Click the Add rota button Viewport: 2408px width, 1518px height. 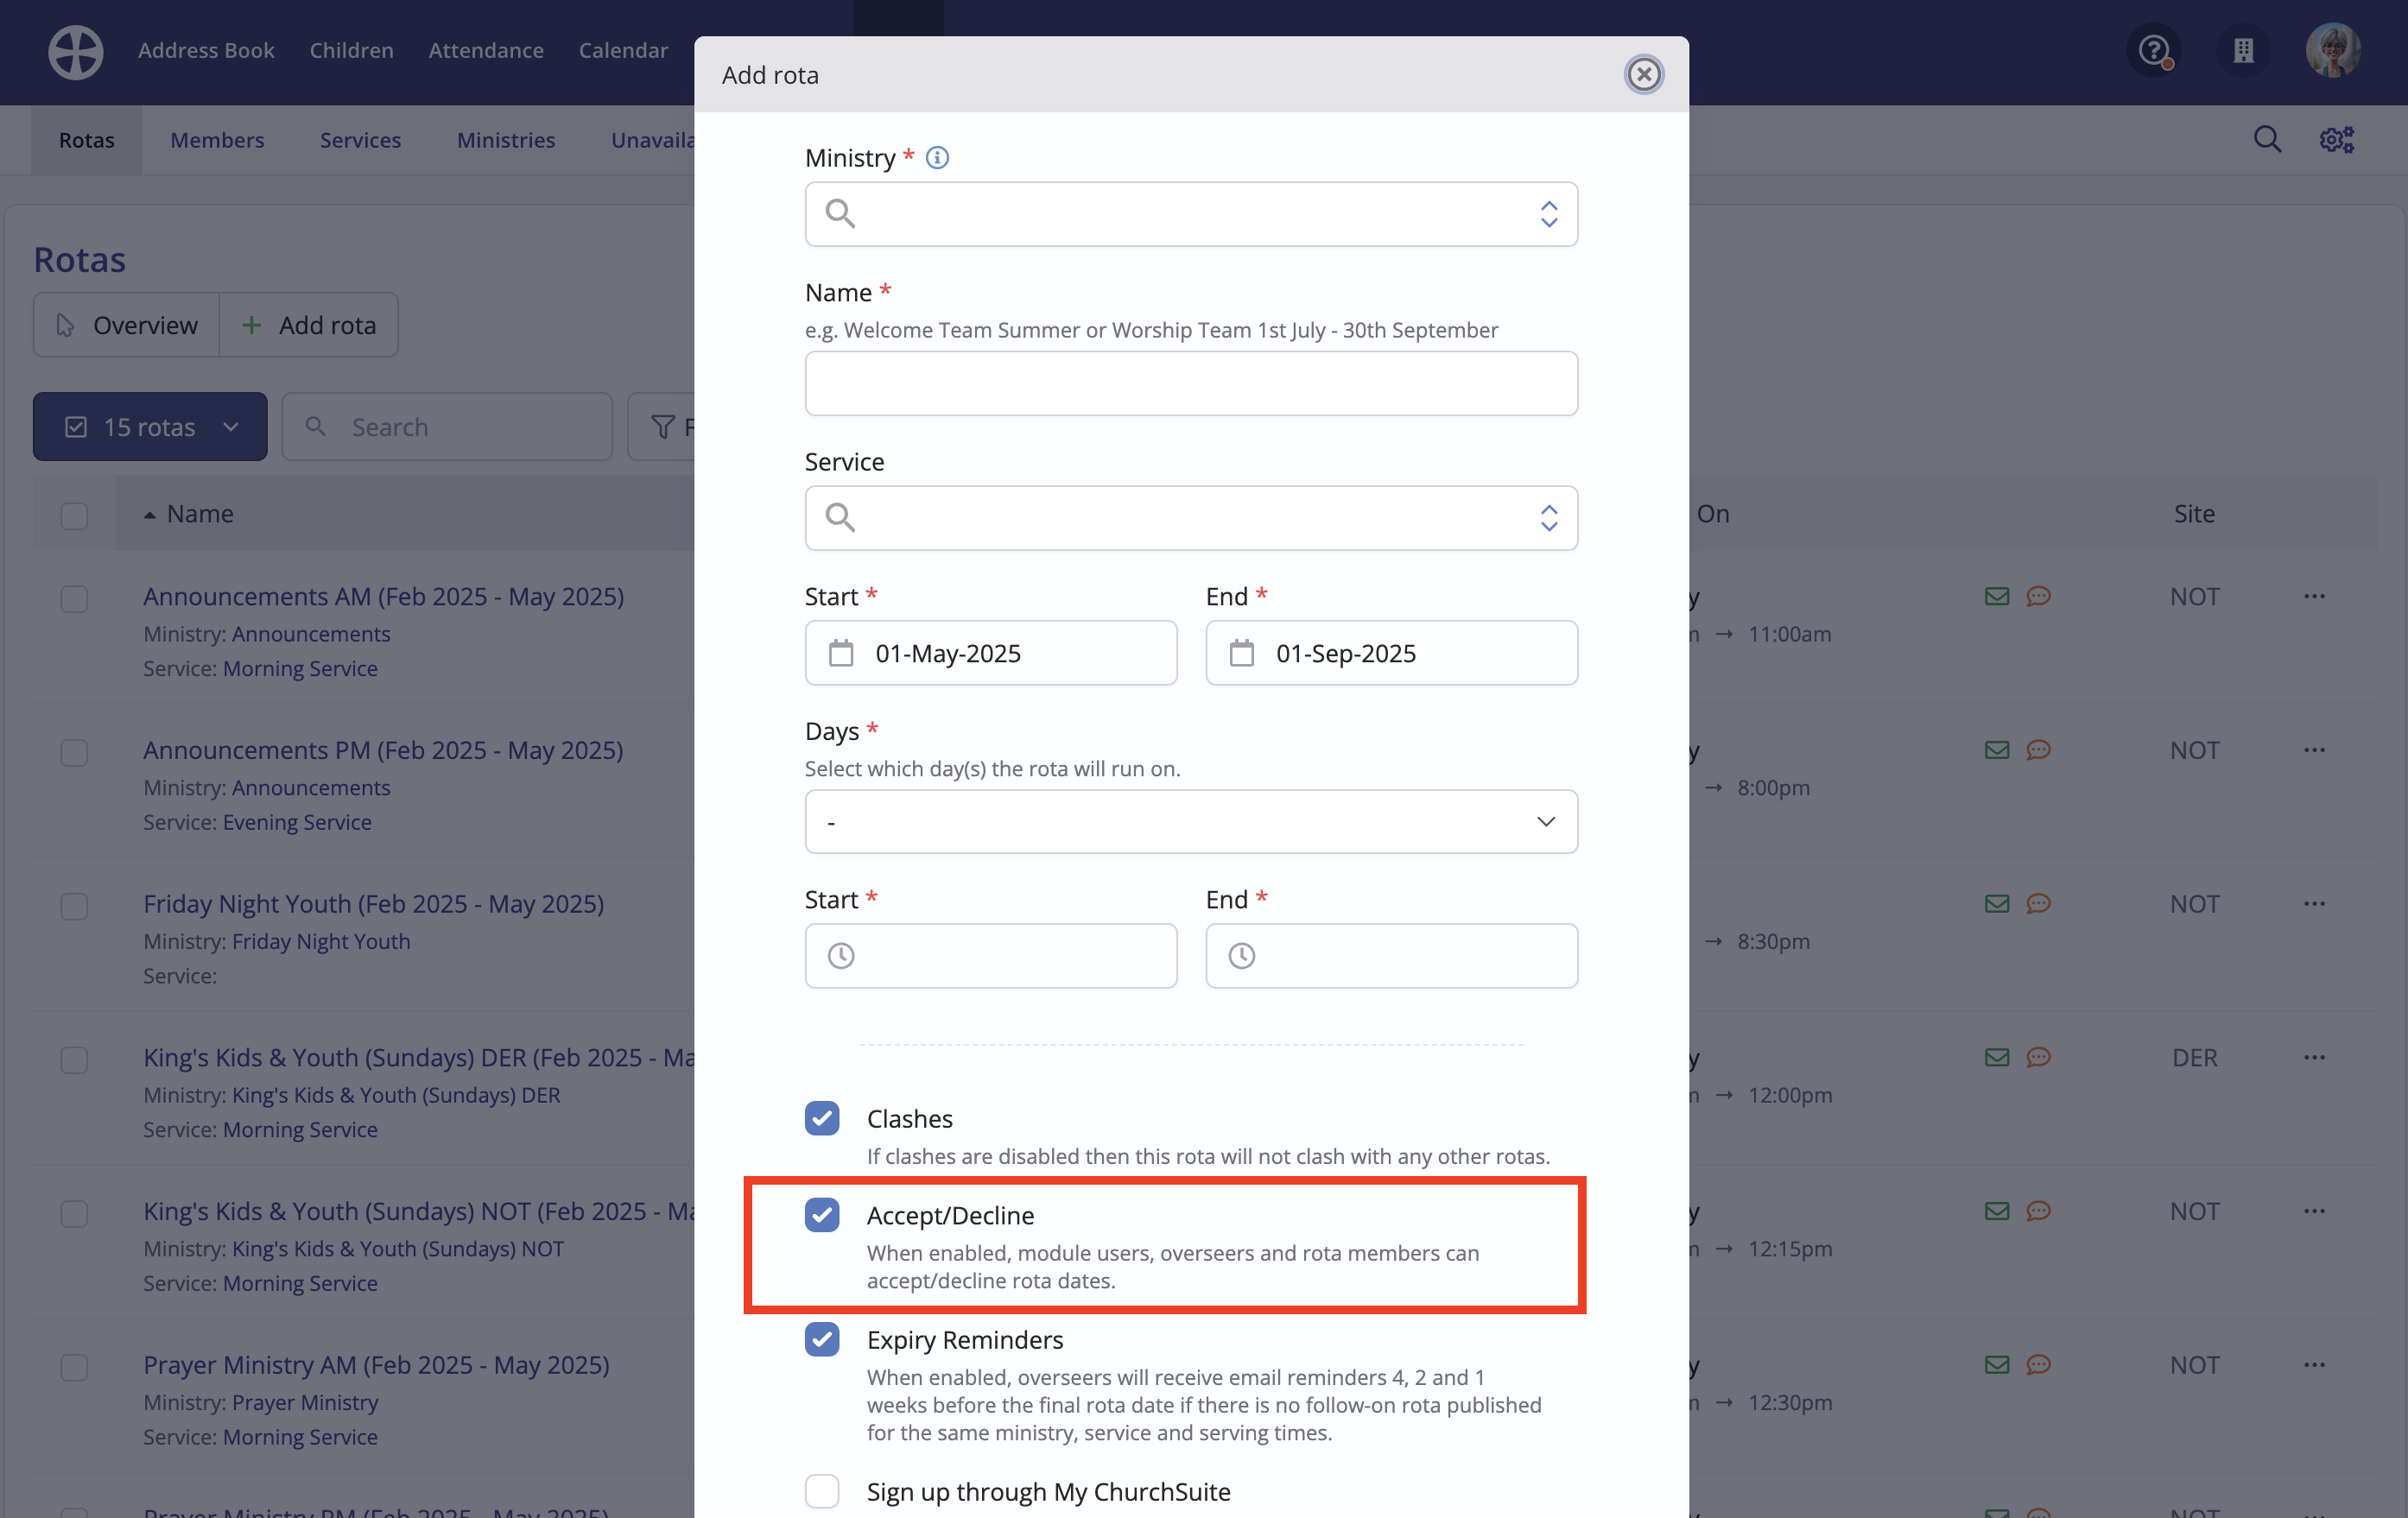point(309,325)
